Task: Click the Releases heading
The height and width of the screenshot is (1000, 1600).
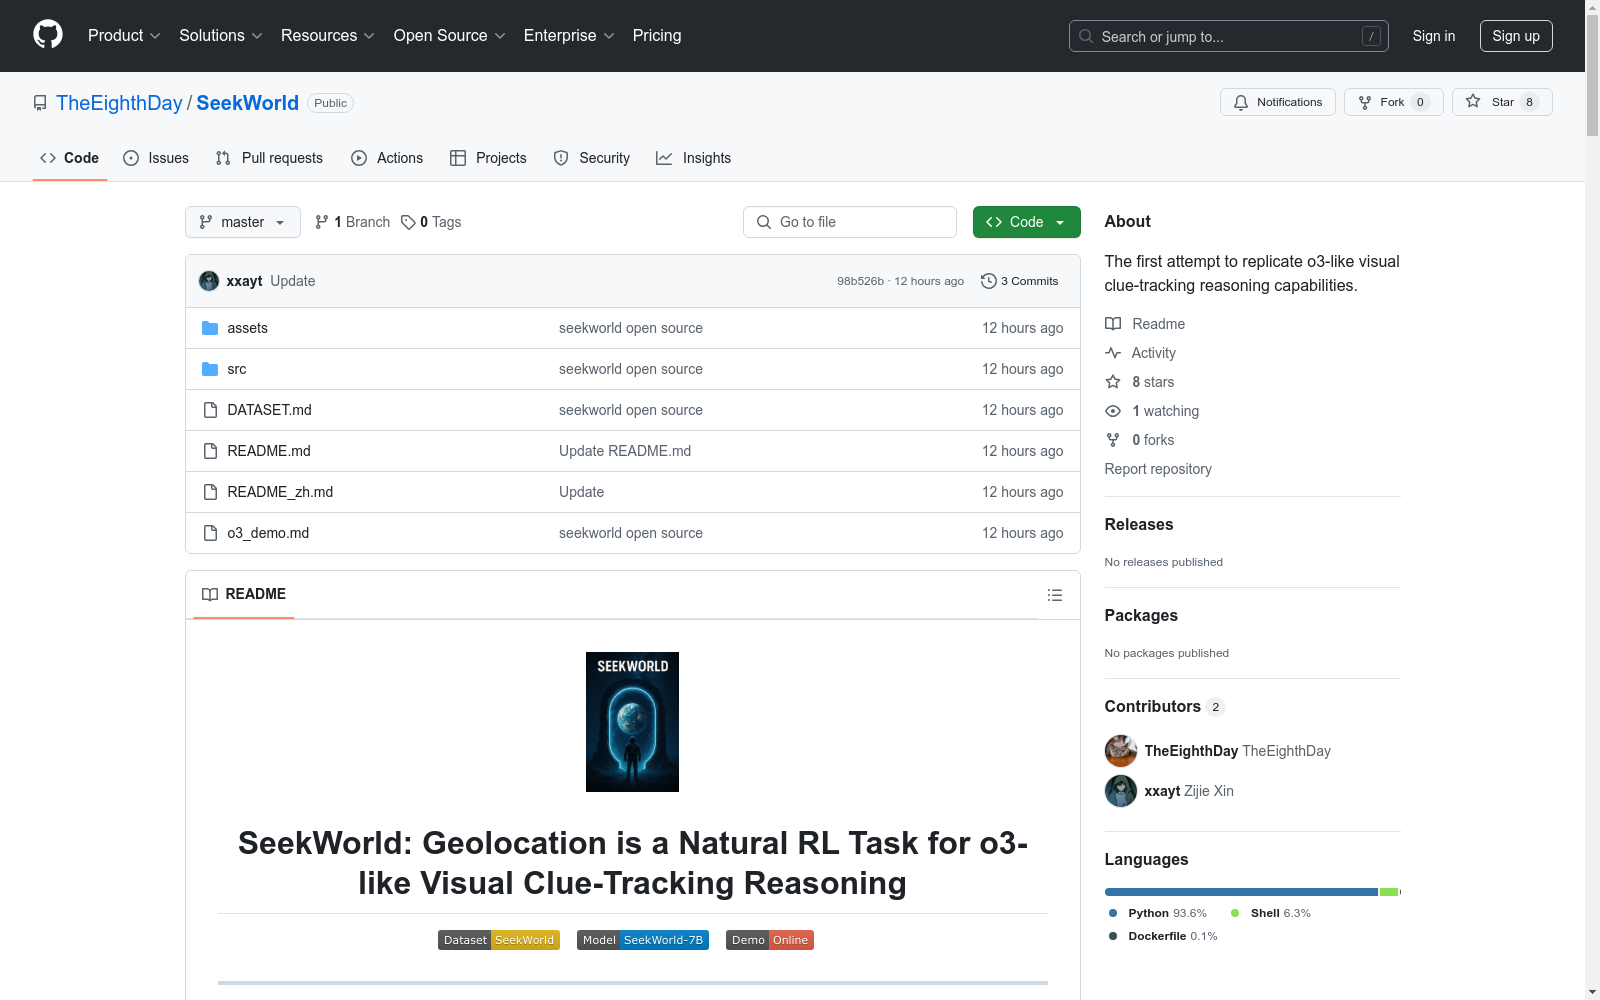Action: pyautogui.click(x=1139, y=525)
